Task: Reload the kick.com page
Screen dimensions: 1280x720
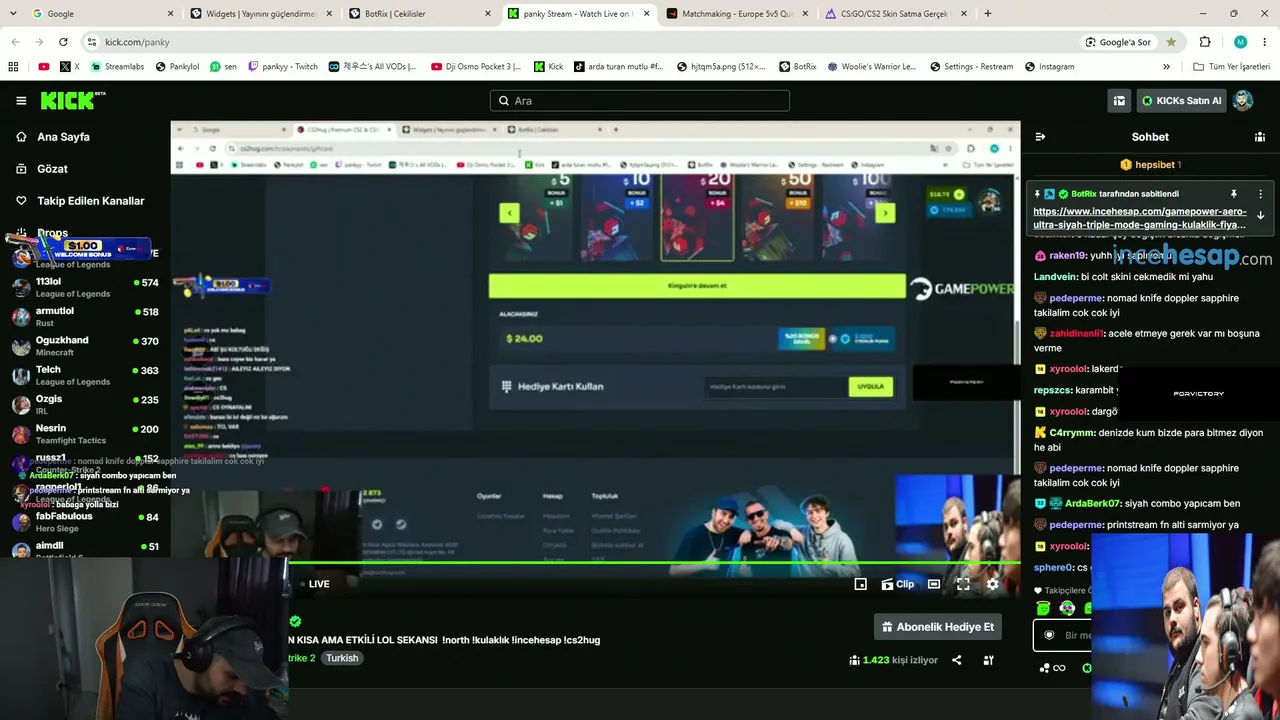Action: point(63,42)
